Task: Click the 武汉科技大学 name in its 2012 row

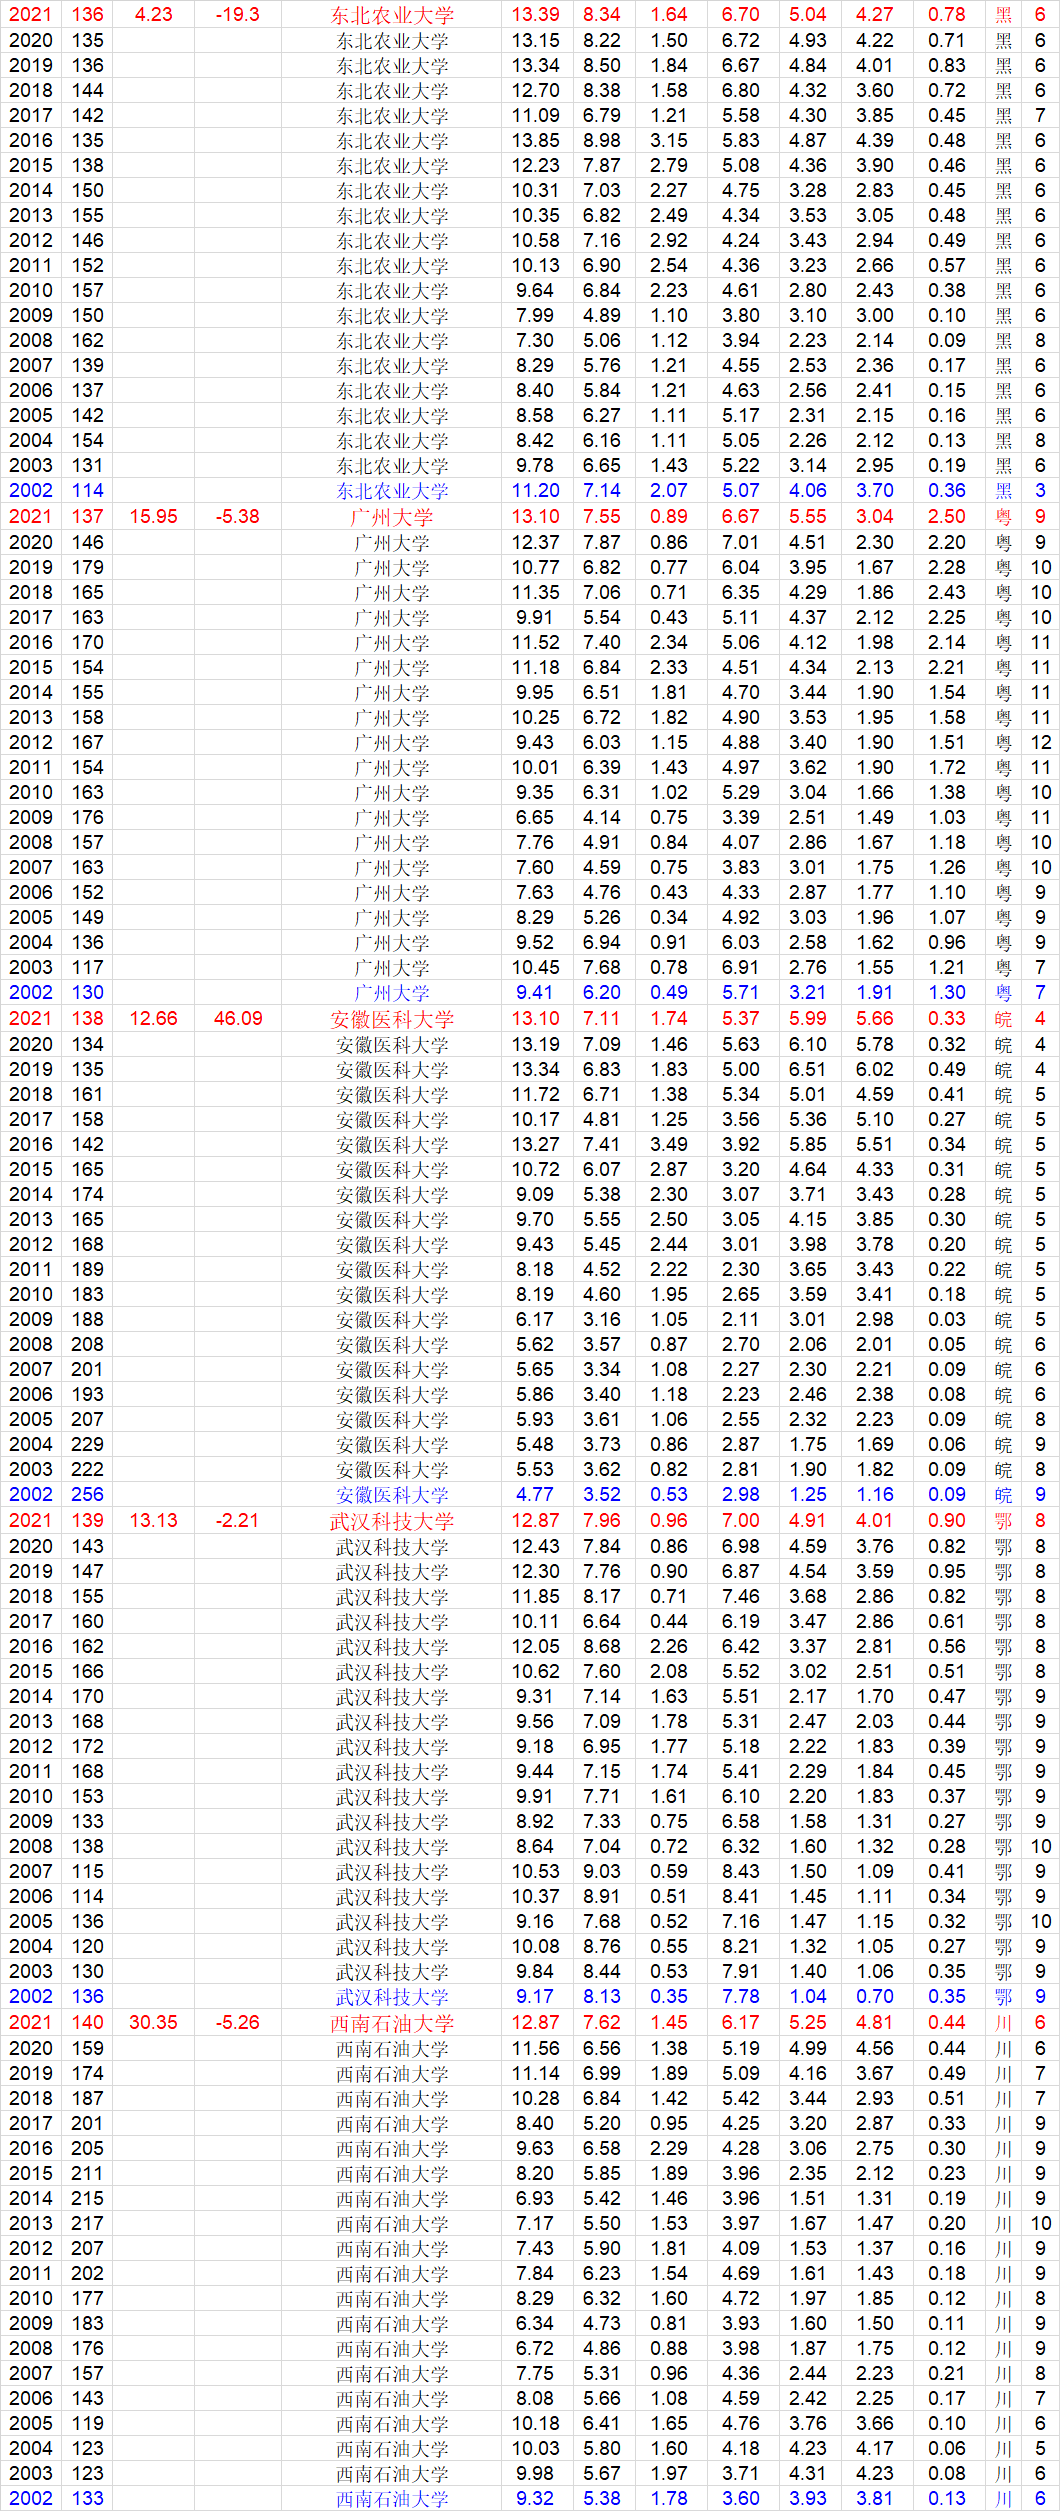Action: [x=392, y=1747]
